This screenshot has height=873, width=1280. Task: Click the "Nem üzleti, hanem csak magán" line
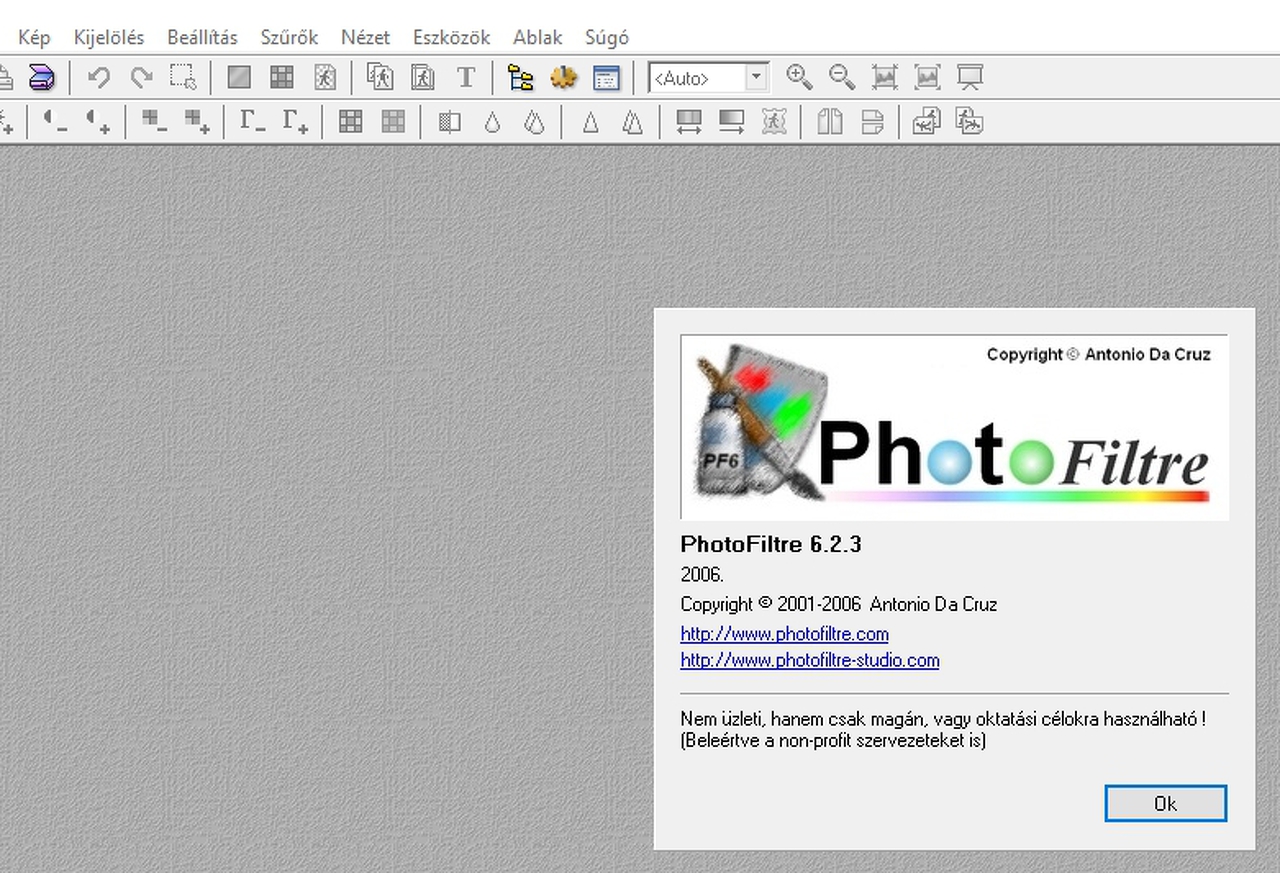coord(943,719)
